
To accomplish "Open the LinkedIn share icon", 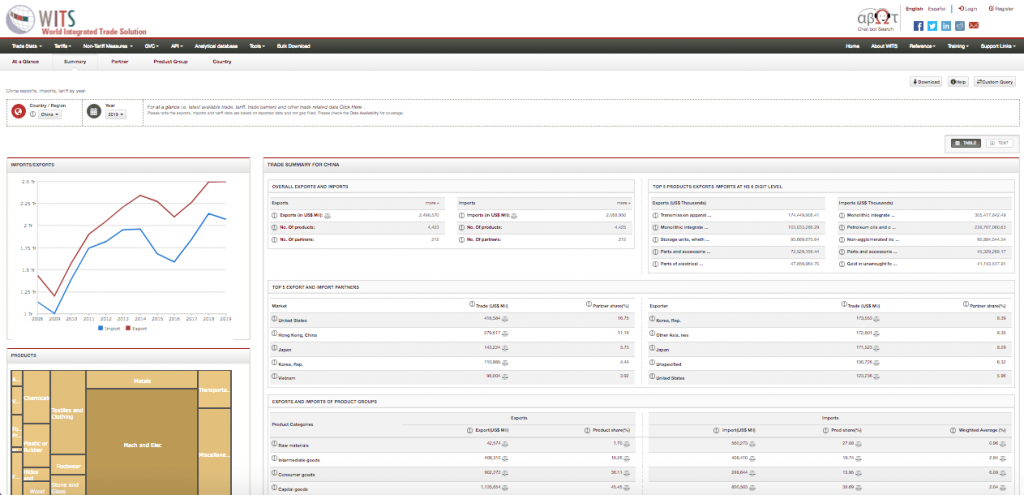I will point(946,26).
